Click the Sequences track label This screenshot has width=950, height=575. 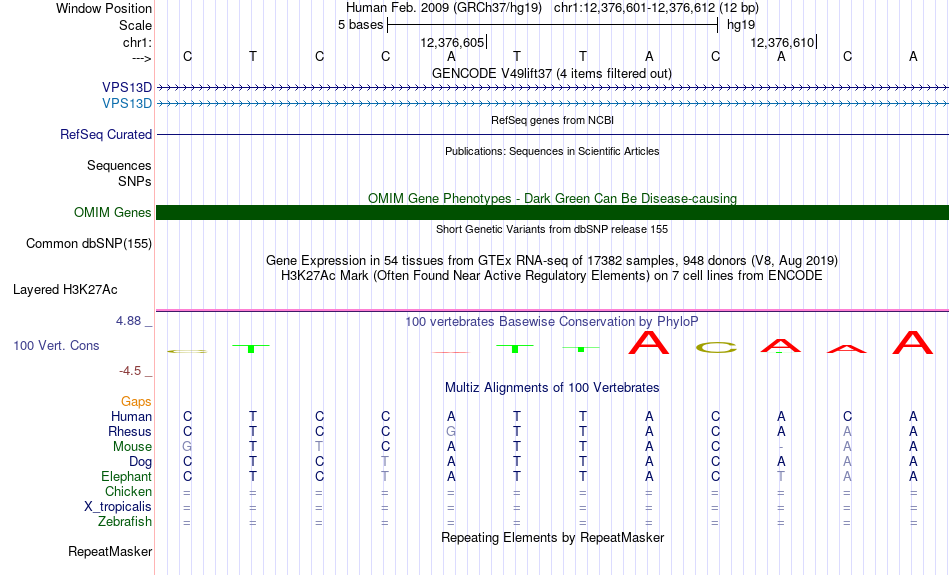click(x=119, y=165)
